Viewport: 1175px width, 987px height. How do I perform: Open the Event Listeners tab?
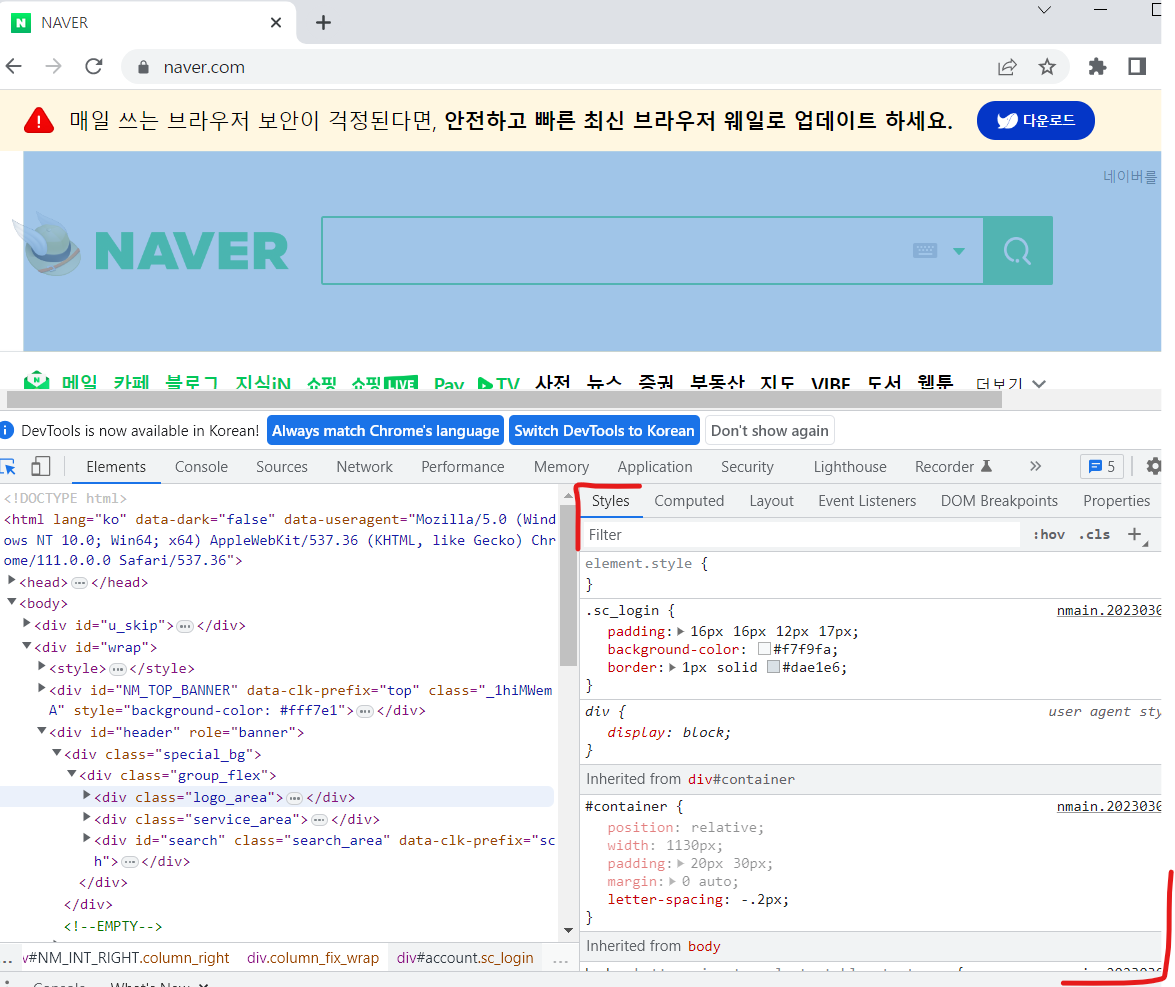[867, 501]
